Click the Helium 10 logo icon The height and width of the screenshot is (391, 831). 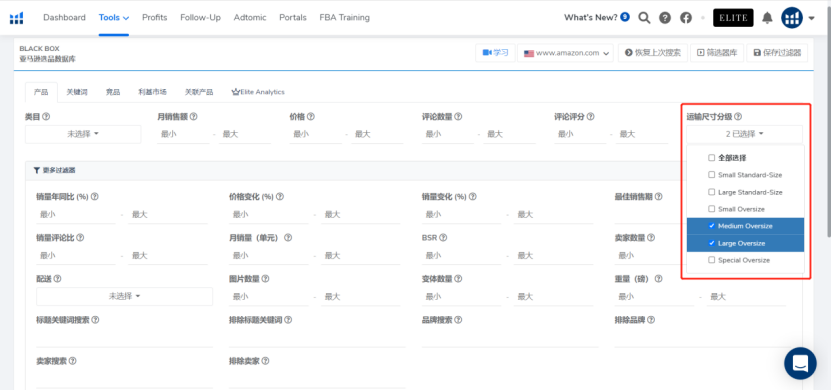(16, 18)
